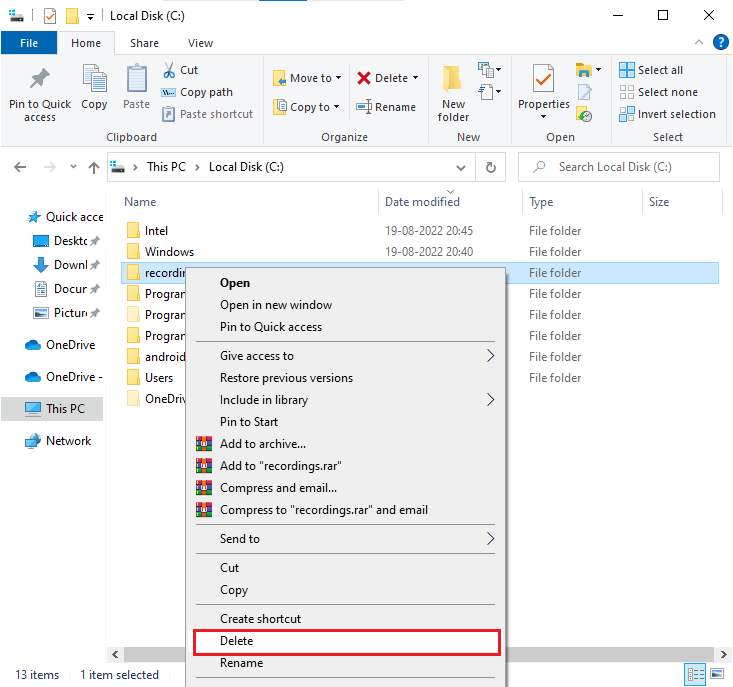Open the address bar history dropdown

pyautogui.click(x=461, y=167)
